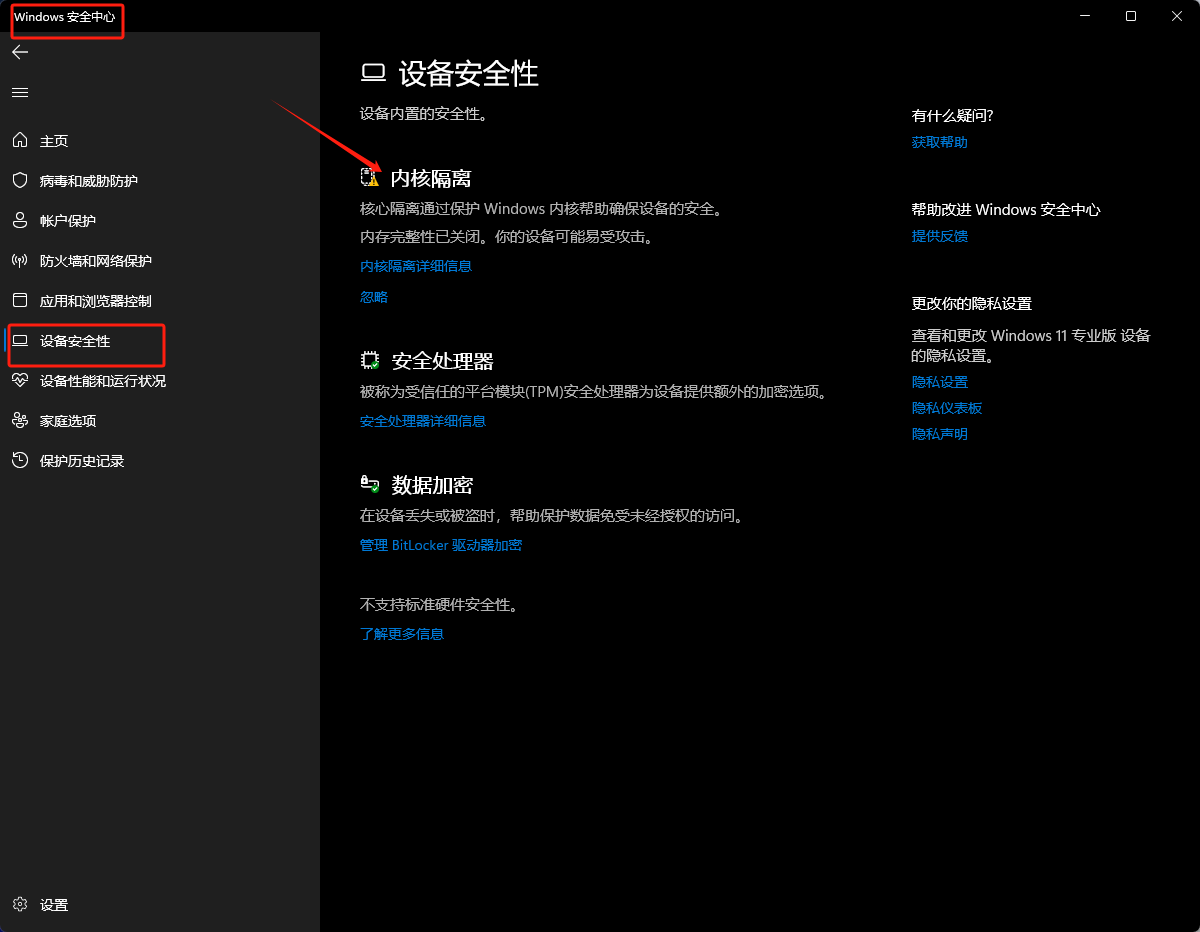Click the 数据加密 heading text

pos(433,485)
